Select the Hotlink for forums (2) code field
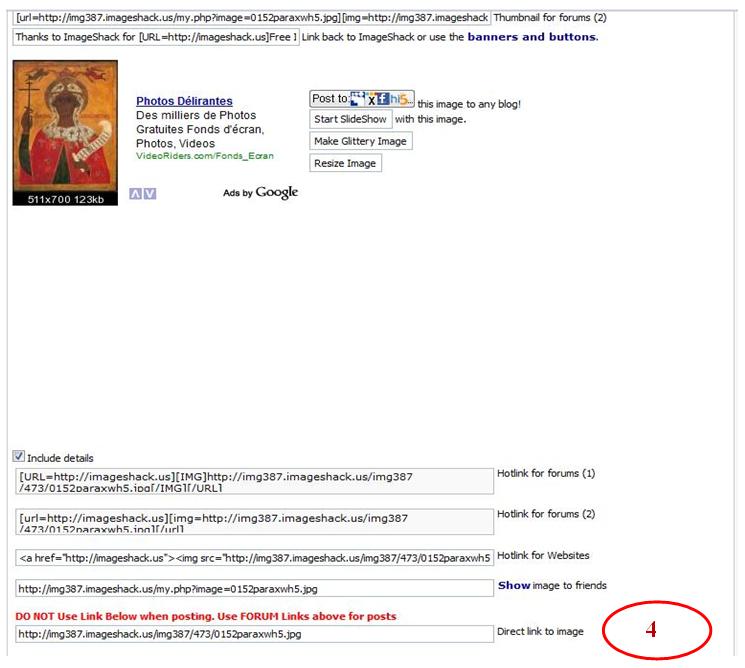The width and height of the screenshot is (745, 668). (254, 522)
